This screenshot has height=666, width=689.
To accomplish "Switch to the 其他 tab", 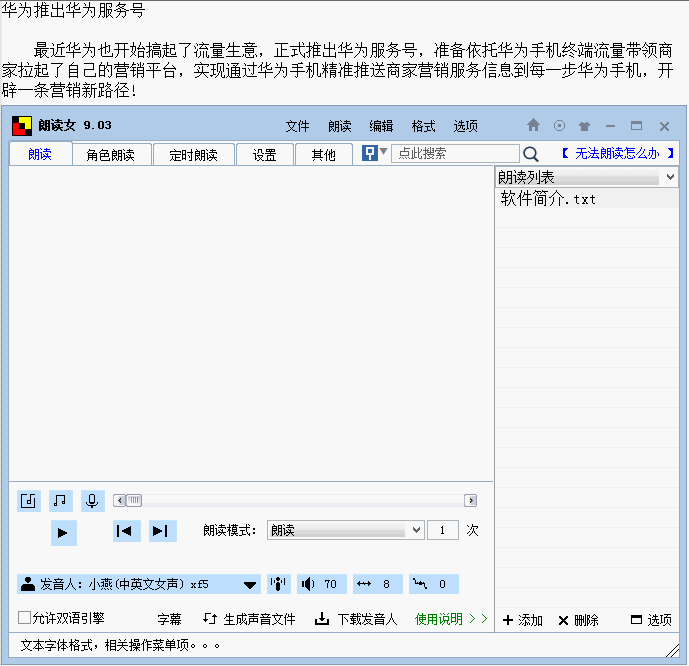I will tap(323, 155).
